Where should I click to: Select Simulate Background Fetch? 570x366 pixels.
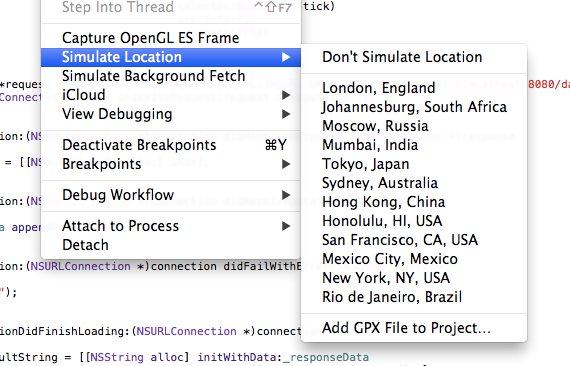coord(171,76)
